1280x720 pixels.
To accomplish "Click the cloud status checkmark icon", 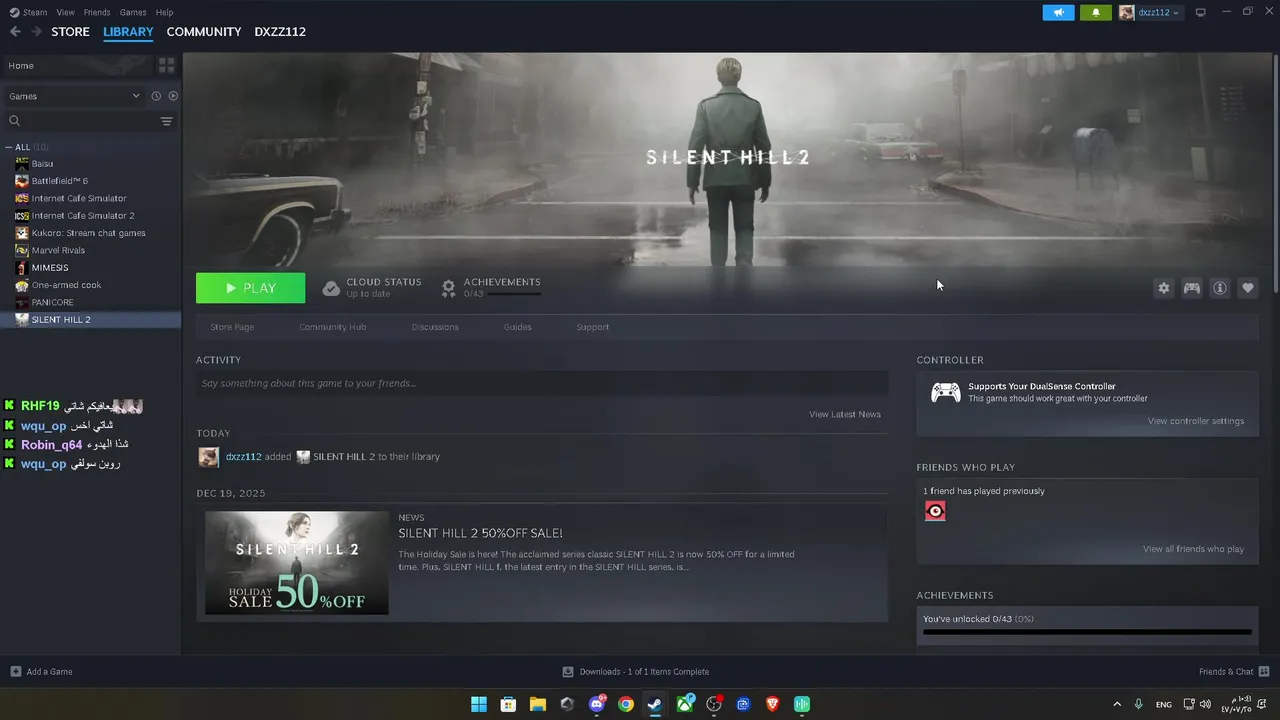I will [331, 288].
